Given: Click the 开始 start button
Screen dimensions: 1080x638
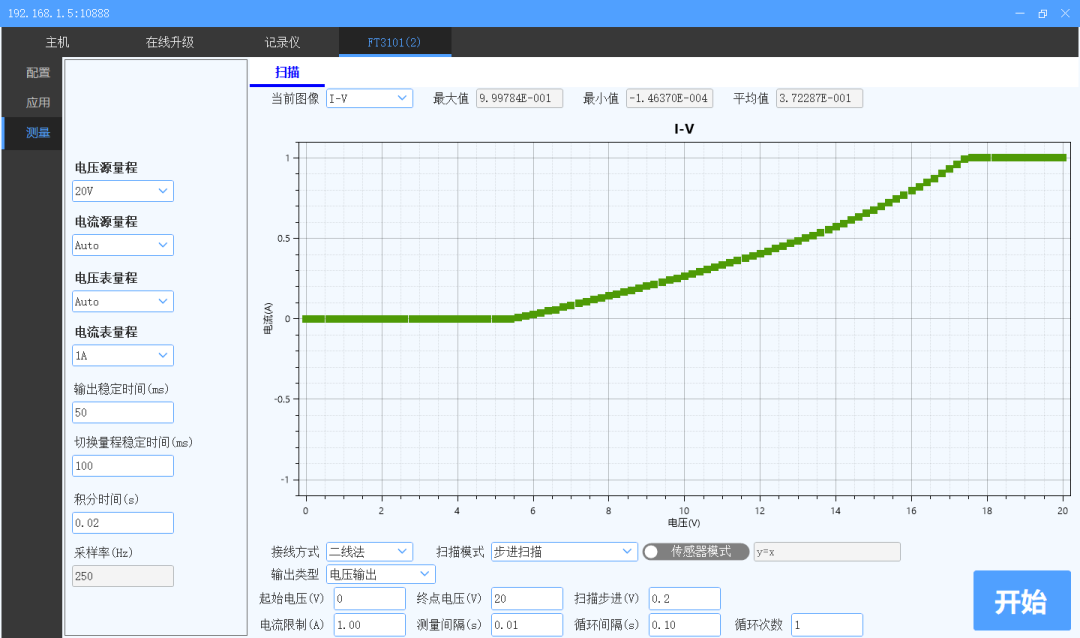Looking at the screenshot, I should 1021,600.
